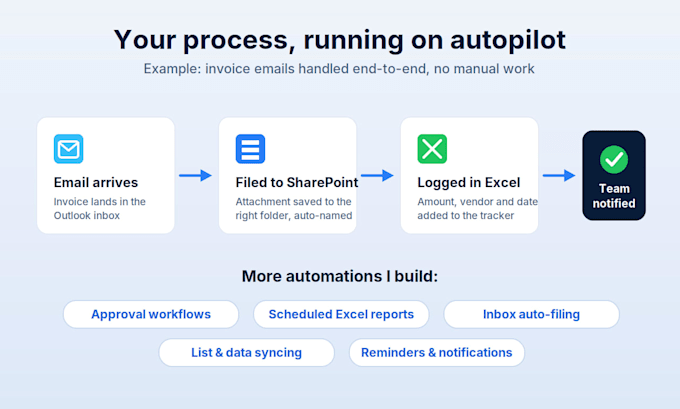The width and height of the screenshot is (680, 409).
Task: Click the Amount, vendor and date description
Action: (x=477, y=209)
